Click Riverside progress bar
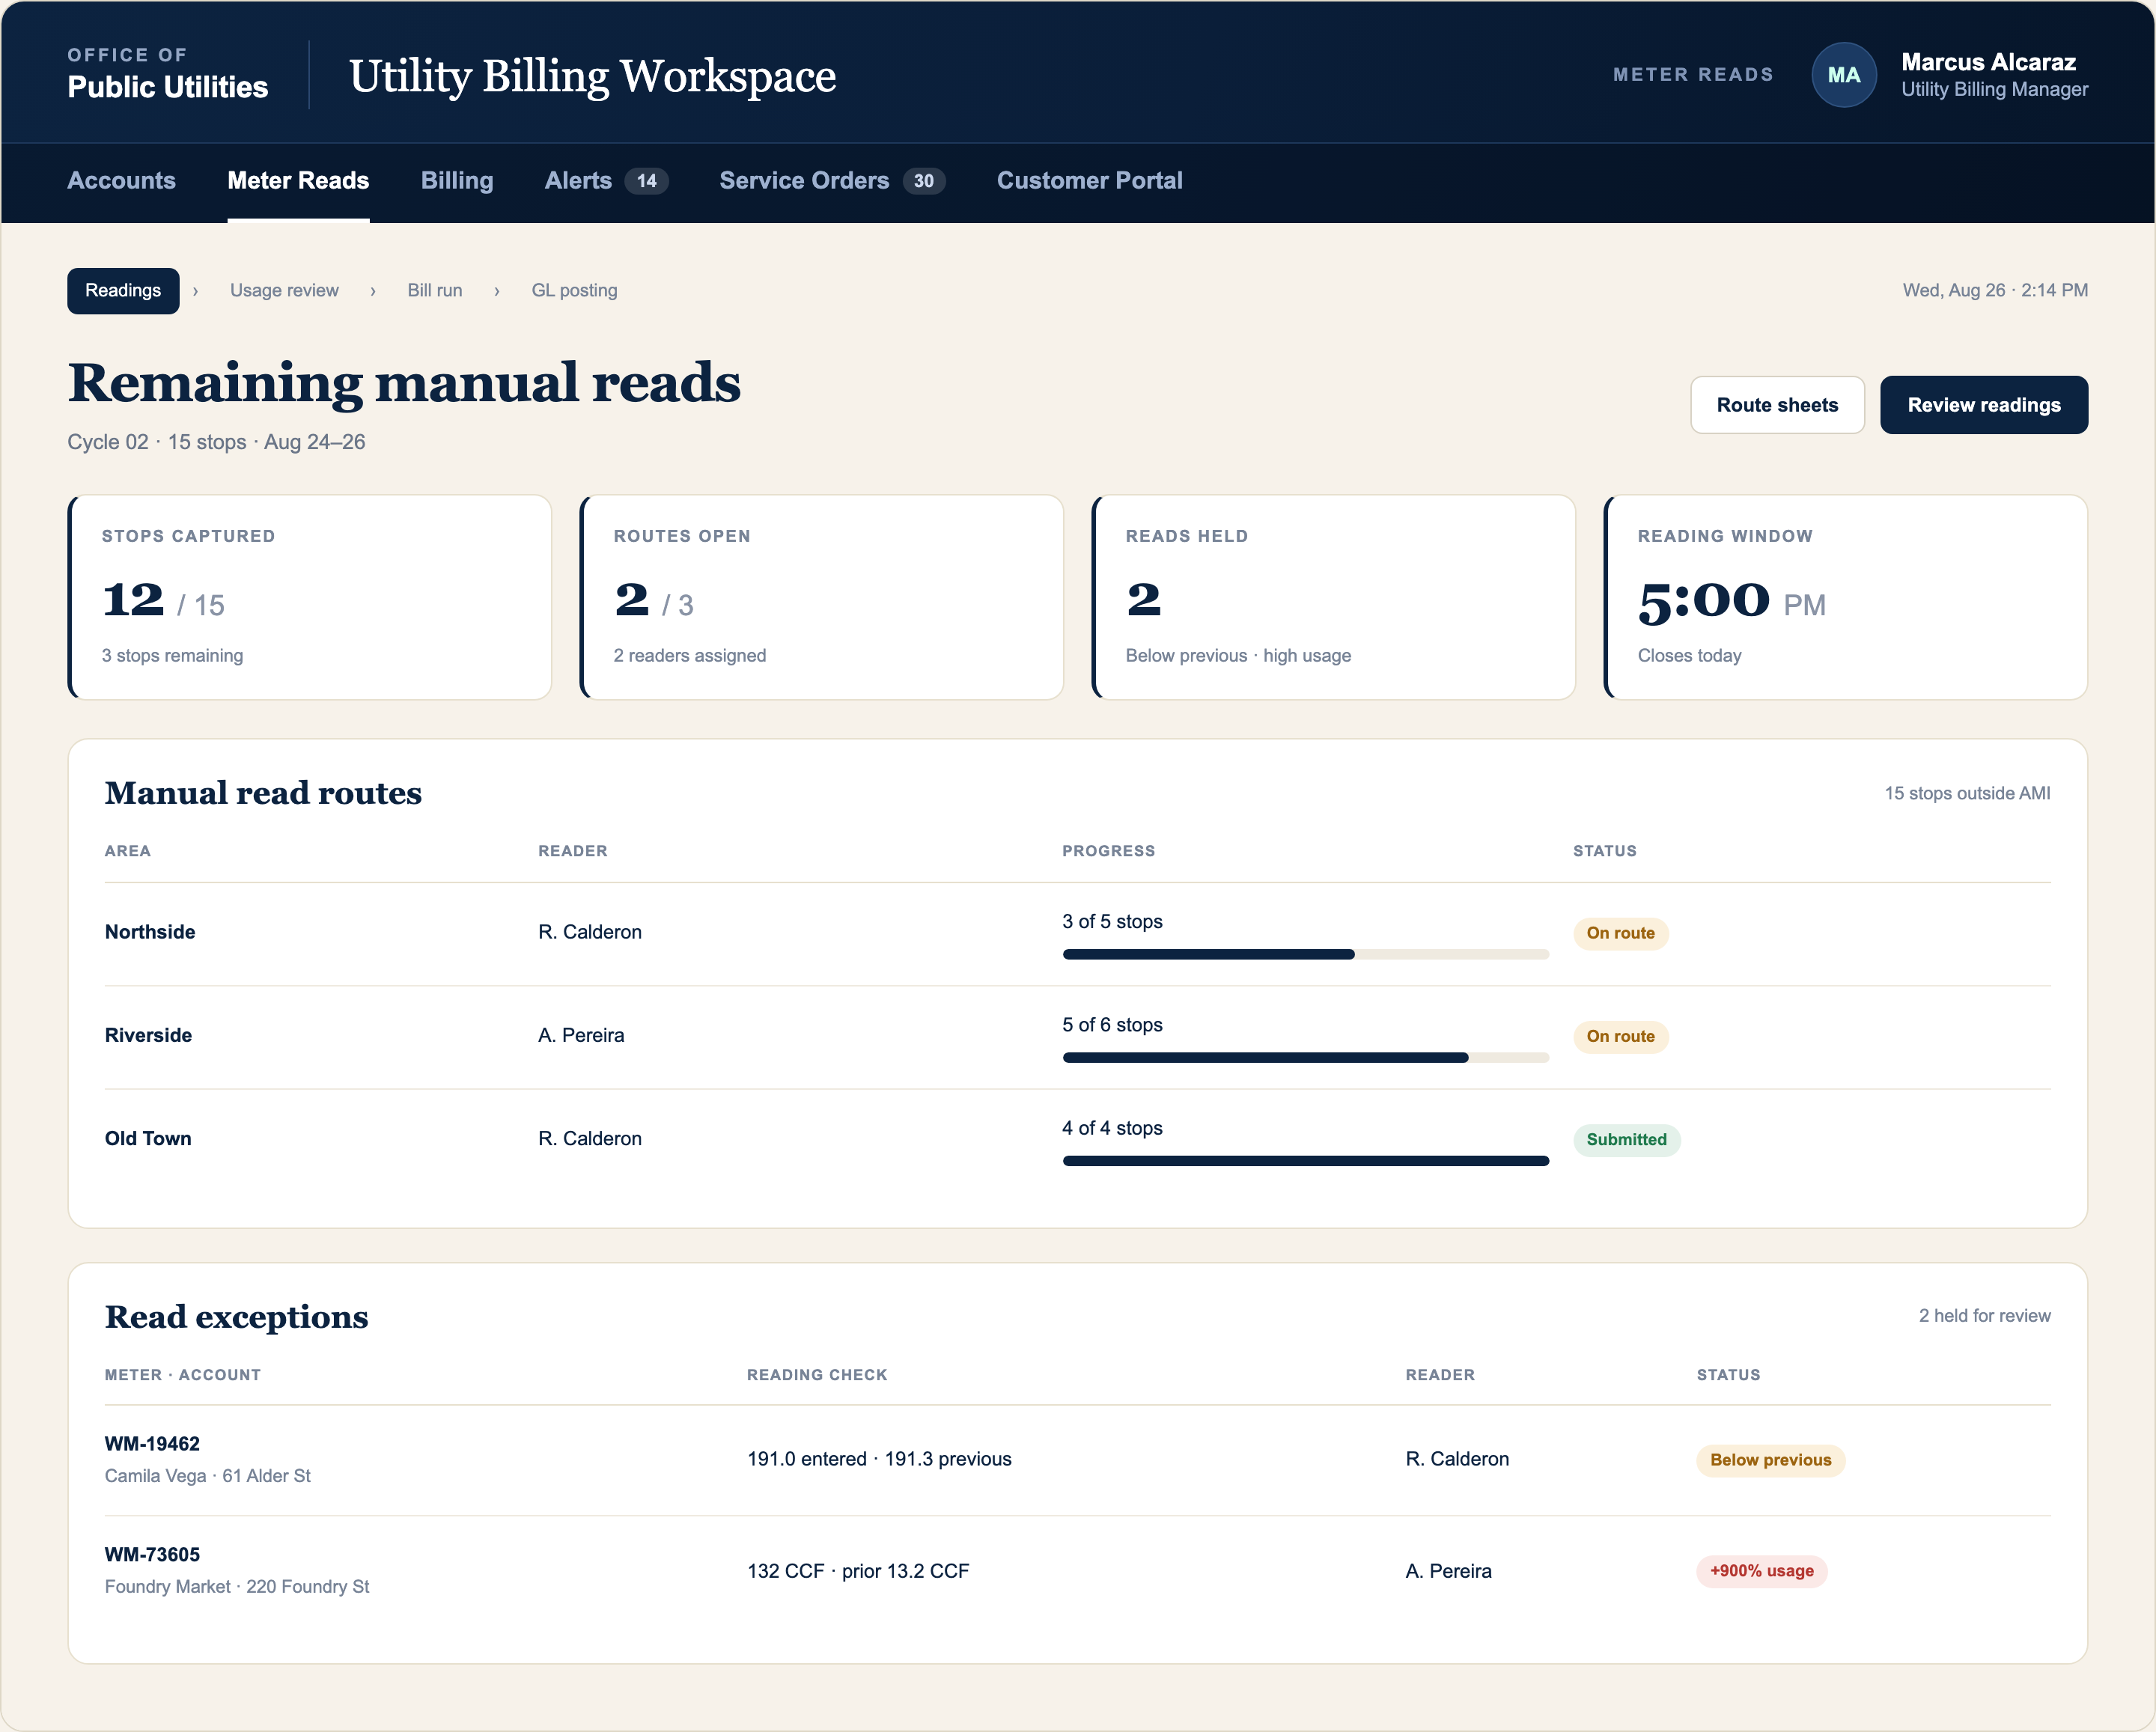The width and height of the screenshot is (2156, 1732). [x=1305, y=1057]
